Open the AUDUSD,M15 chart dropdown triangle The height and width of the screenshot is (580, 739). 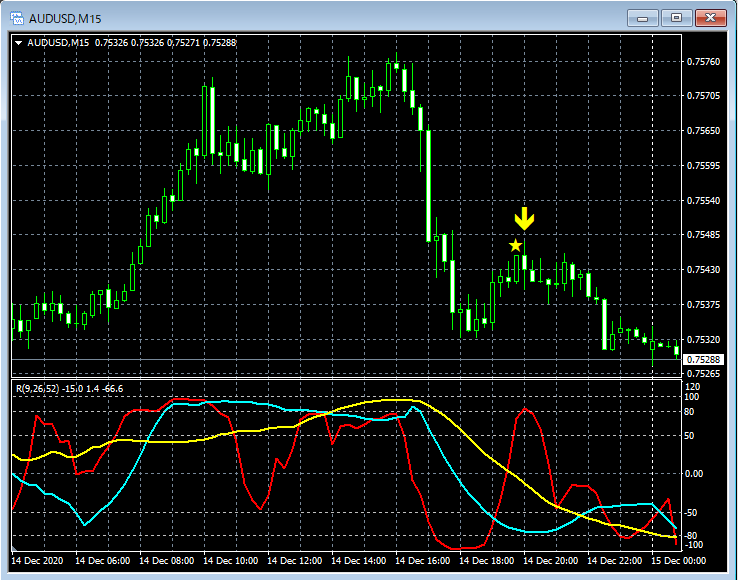click(18, 42)
